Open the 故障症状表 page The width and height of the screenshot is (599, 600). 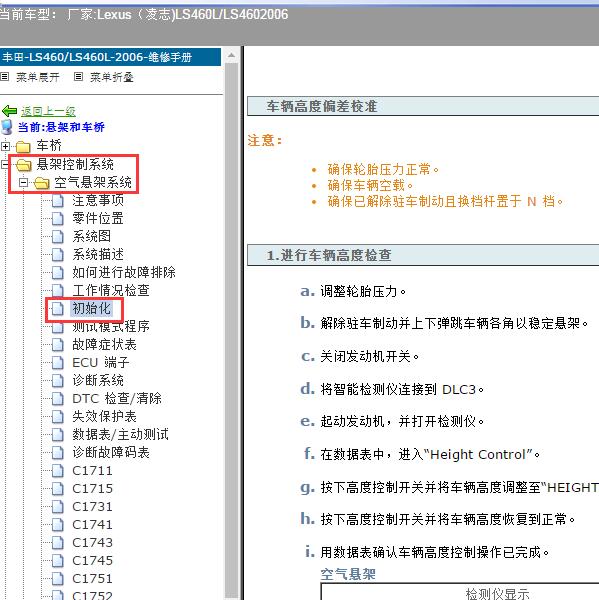[104, 344]
